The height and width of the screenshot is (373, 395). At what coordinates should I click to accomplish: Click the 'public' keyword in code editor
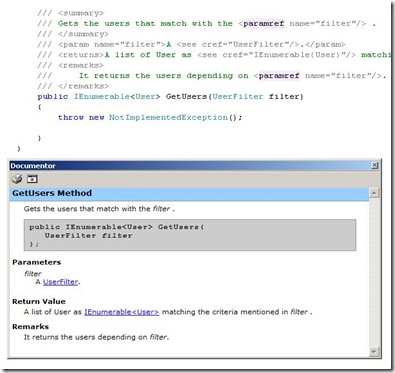[53, 97]
